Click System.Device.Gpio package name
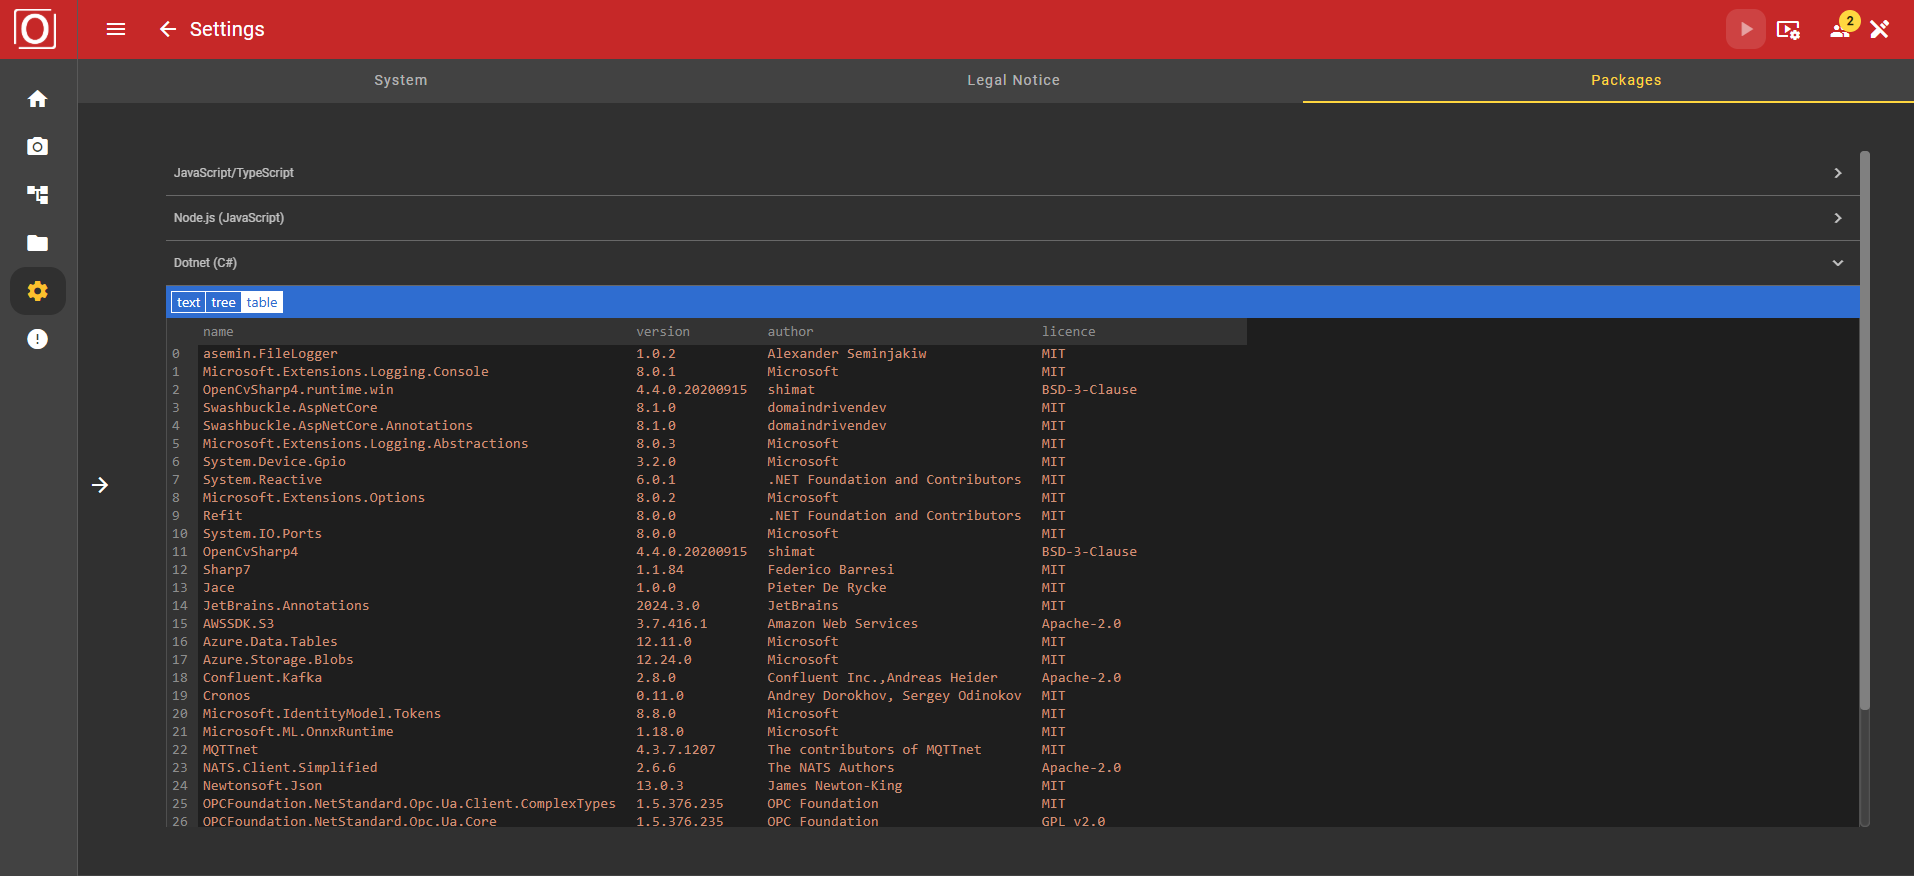This screenshot has width=1914, height=876. pyautogui.click(x=274, y=462)
